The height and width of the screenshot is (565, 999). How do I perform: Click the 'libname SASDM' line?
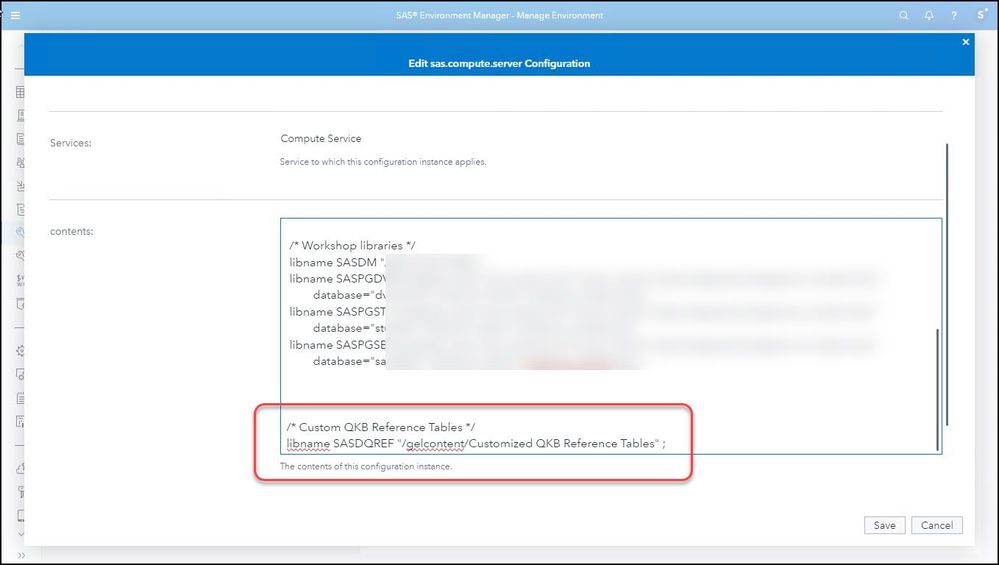click(338, 262)
